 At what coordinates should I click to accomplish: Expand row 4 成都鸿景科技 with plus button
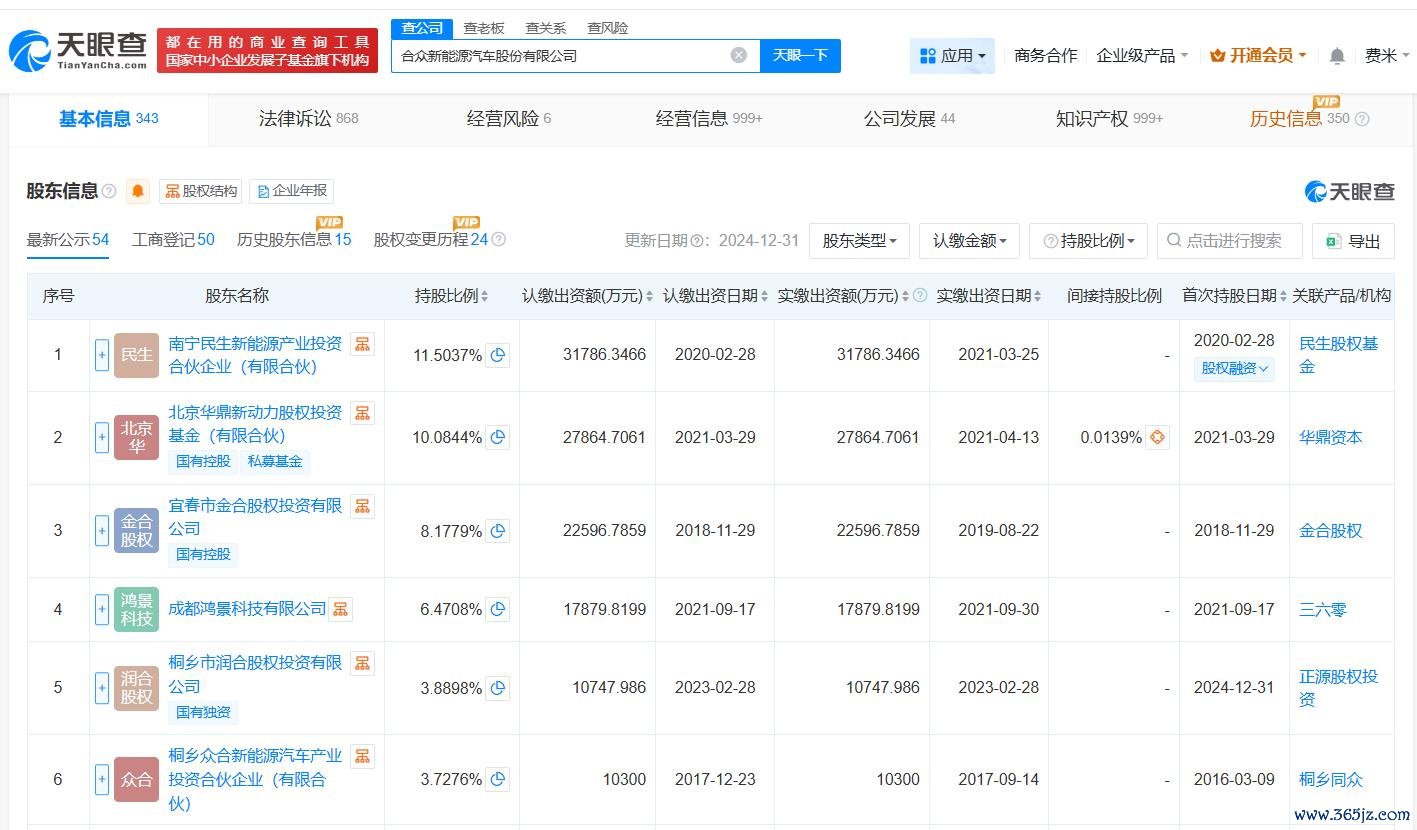102,609
